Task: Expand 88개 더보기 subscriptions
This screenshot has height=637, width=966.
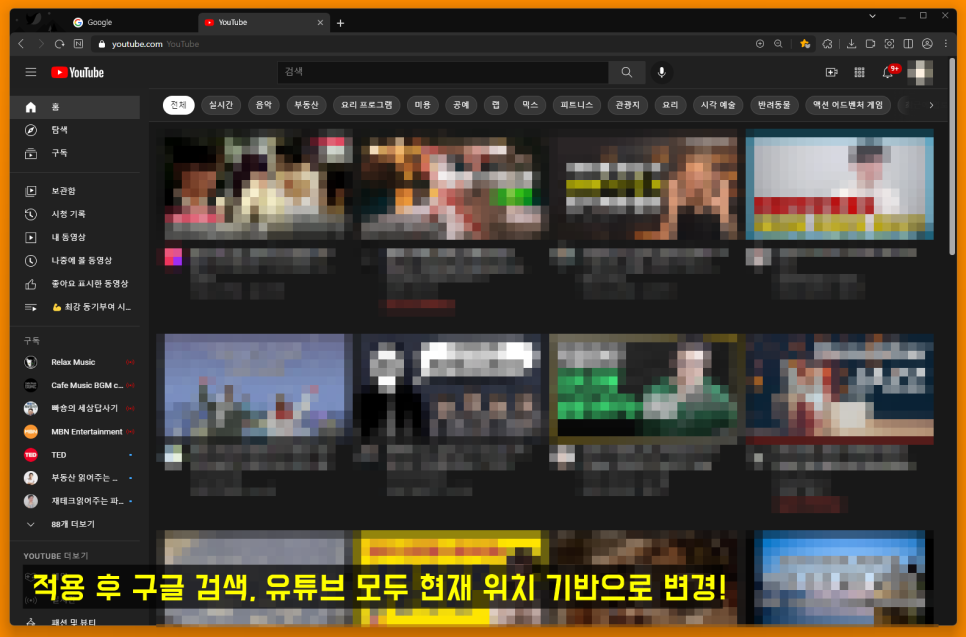Action: pos(75,524)
